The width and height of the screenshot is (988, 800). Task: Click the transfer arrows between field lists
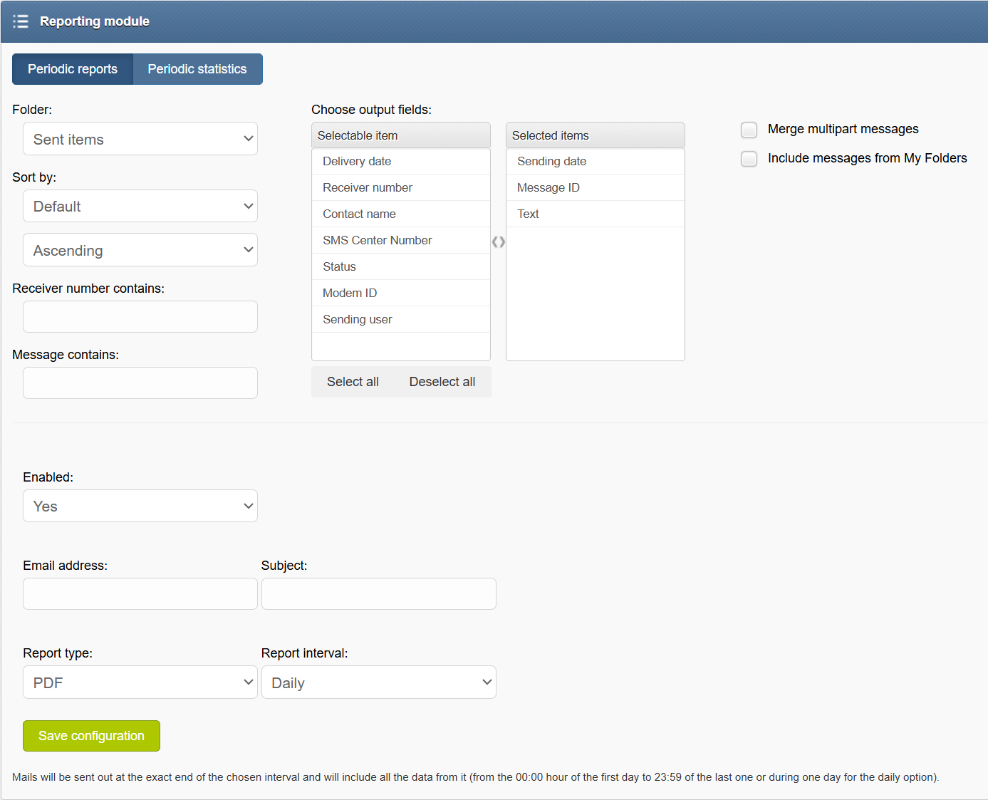pyautogui.click(x=498, y=242)
